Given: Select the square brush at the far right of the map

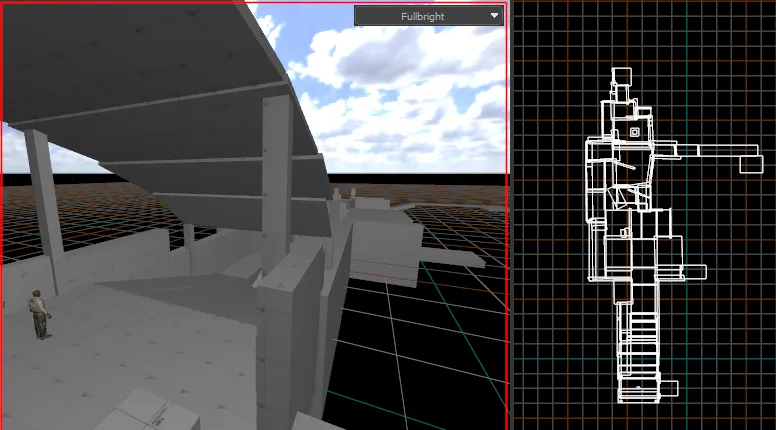Looking at the screenshot, I should pos(751,164).
